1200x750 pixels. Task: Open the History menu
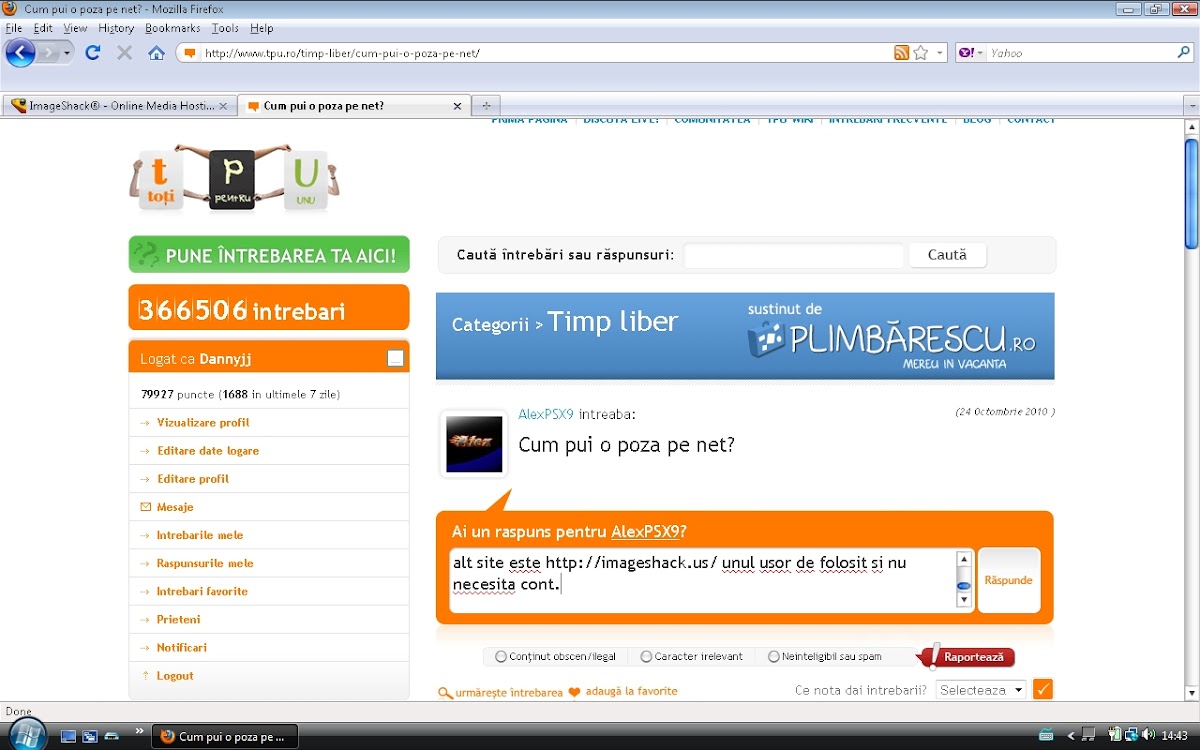(x=116, y=28)
